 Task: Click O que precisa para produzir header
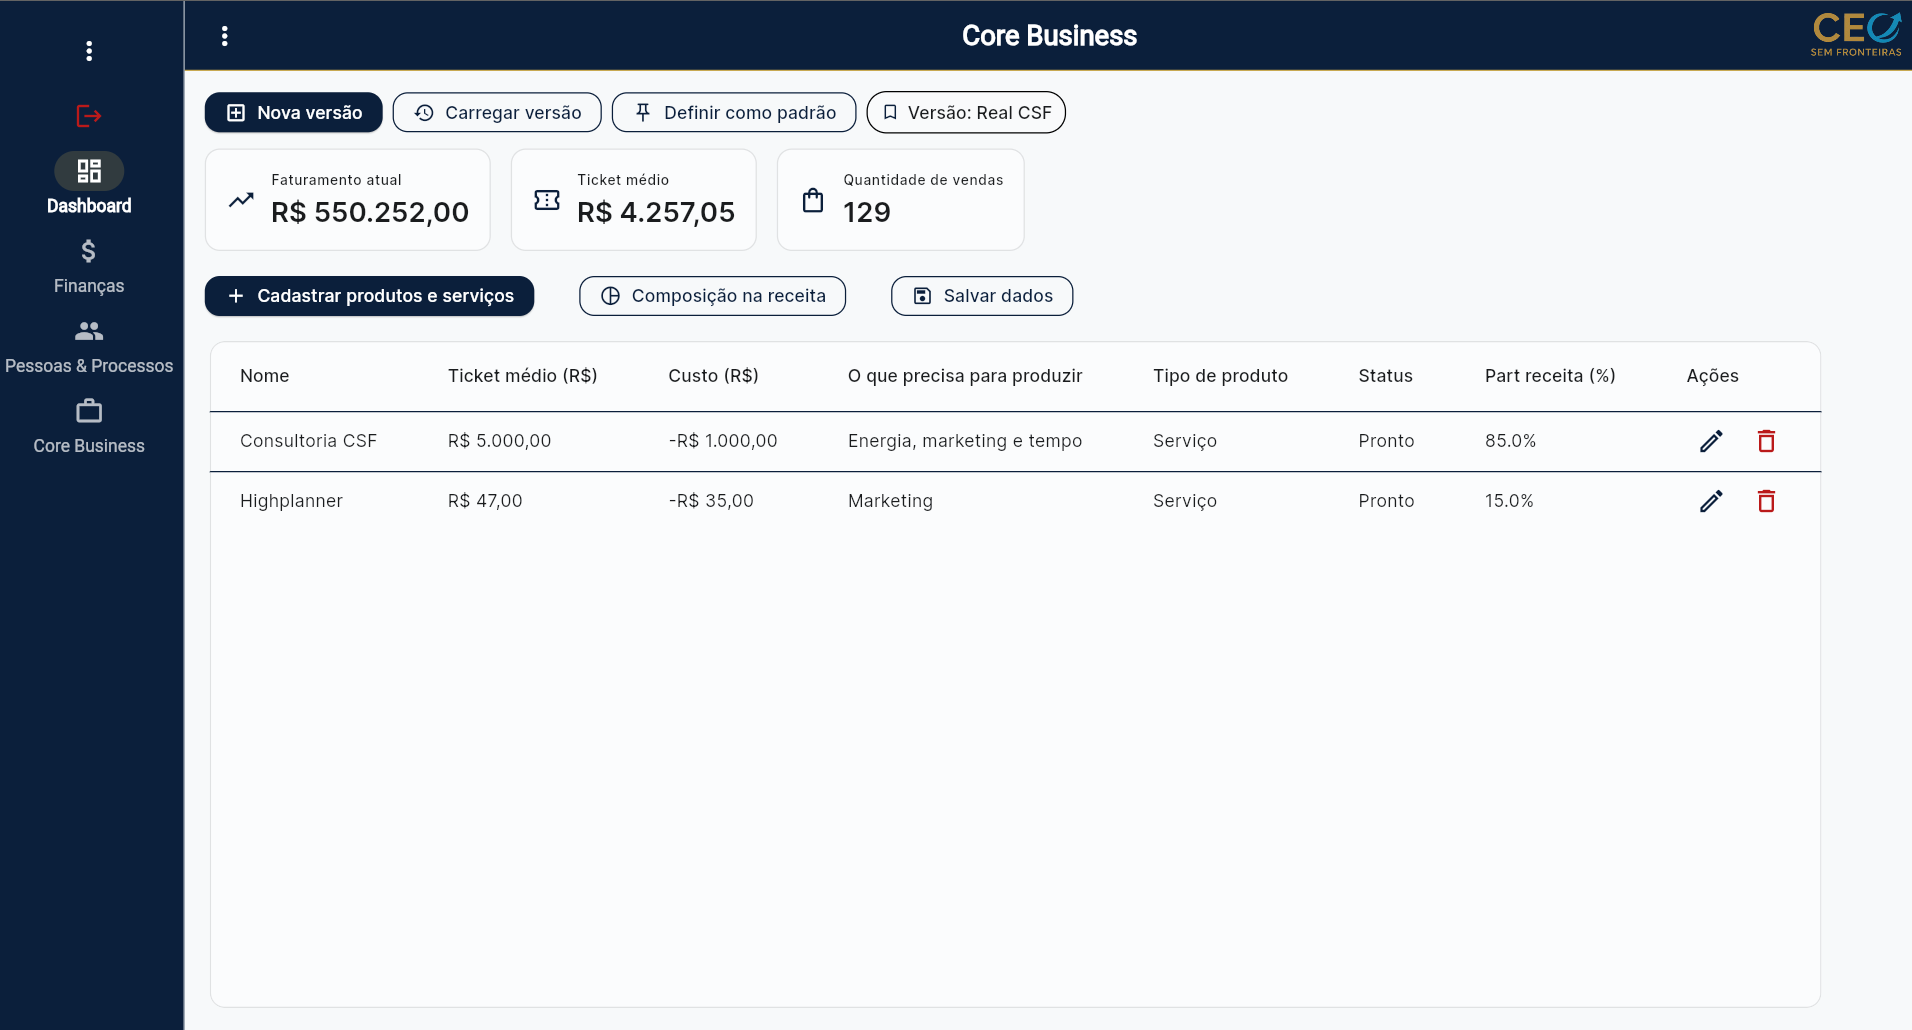965,376
